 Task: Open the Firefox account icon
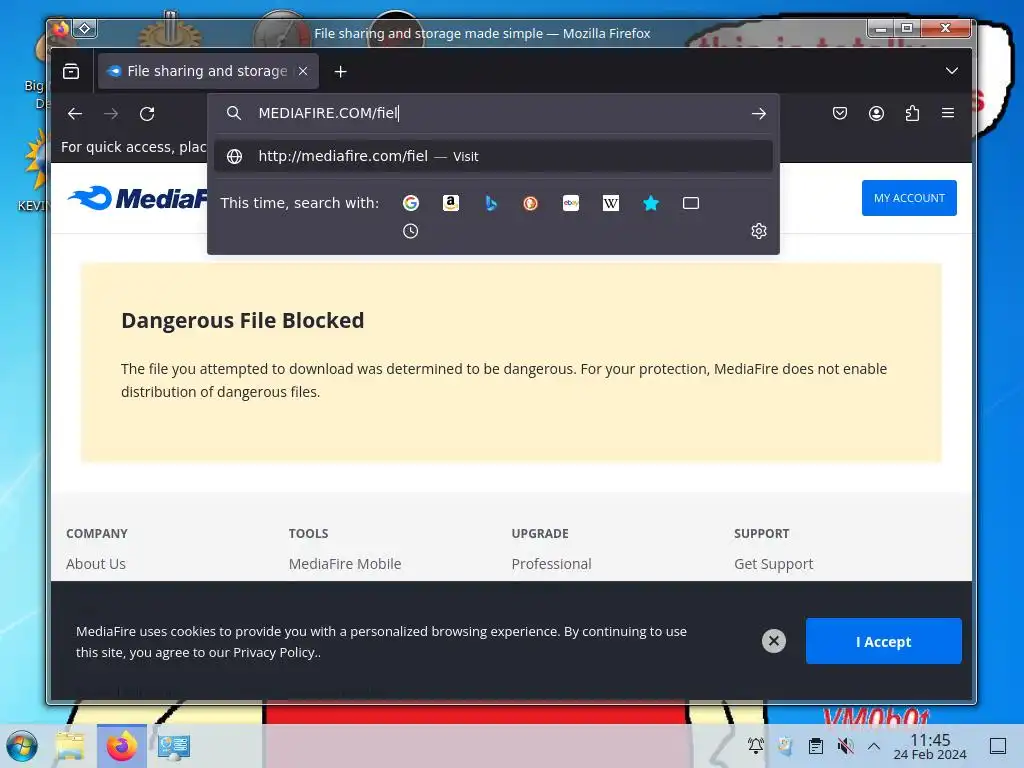[876, 114]
